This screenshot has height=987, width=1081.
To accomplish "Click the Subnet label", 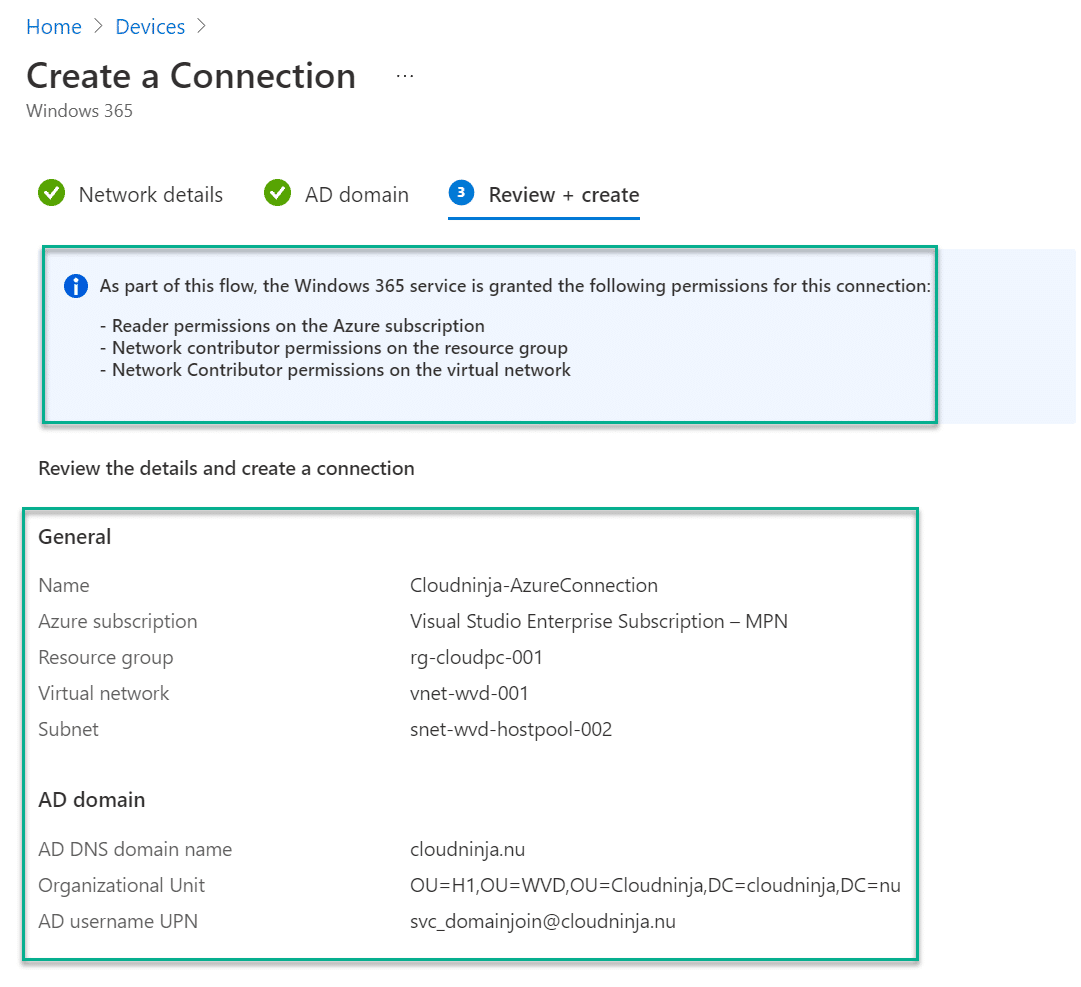I will click(x=68, y=729).
